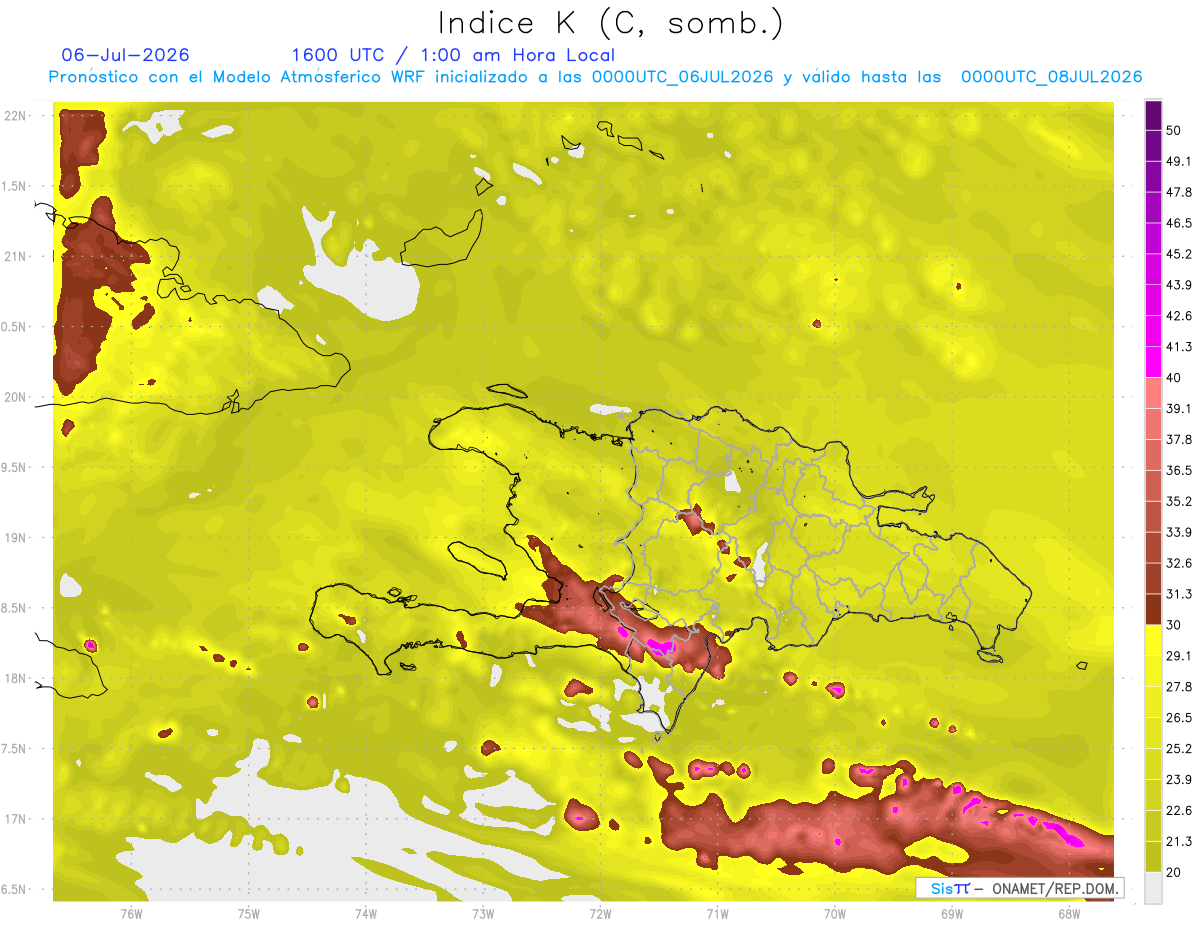Screen dimensions: 1200x927
Task: Click the longitude axis label "71W"
Action: point(717,913)
